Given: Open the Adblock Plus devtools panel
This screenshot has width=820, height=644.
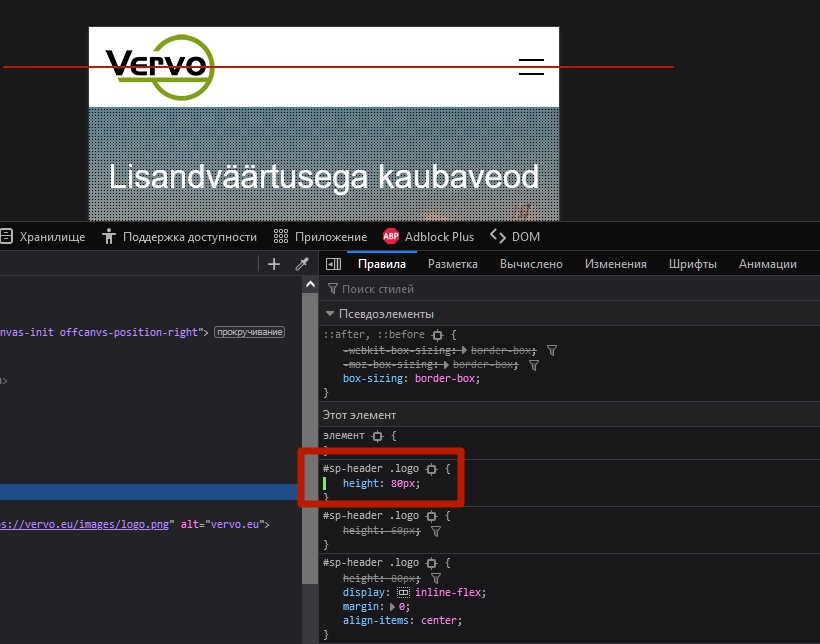Looking at the screenshot, I should [x=428, y=237].
